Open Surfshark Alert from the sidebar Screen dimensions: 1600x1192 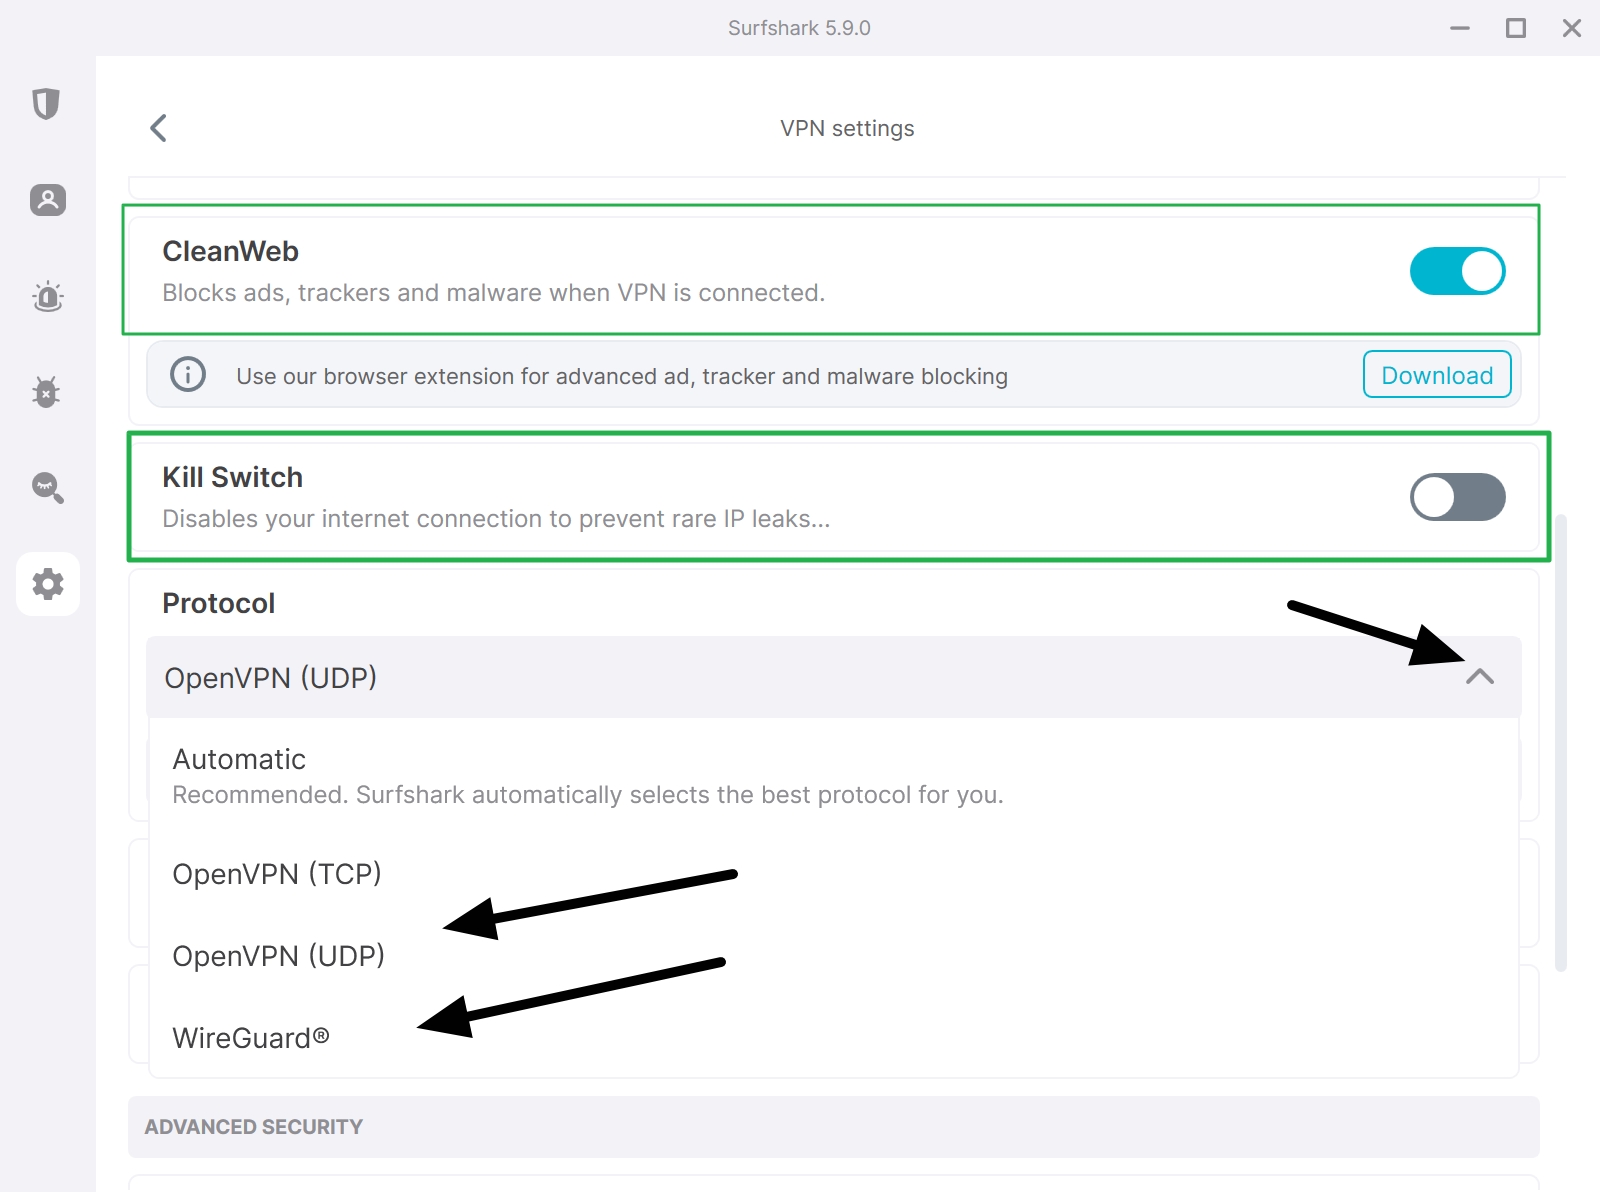[x=47, y=296]
